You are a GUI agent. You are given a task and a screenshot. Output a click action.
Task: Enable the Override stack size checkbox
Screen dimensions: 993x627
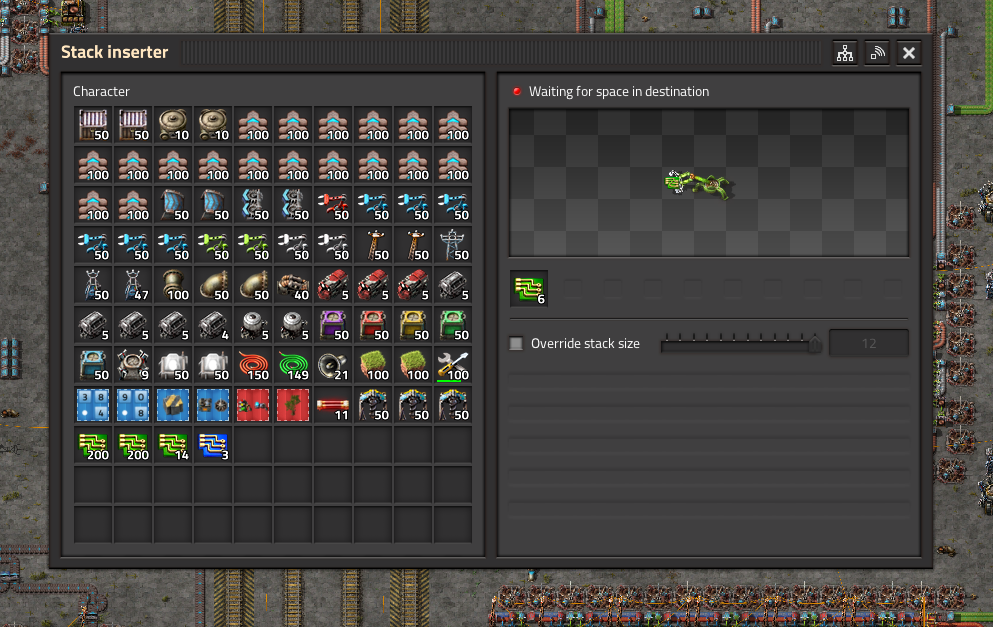point(516,343)
